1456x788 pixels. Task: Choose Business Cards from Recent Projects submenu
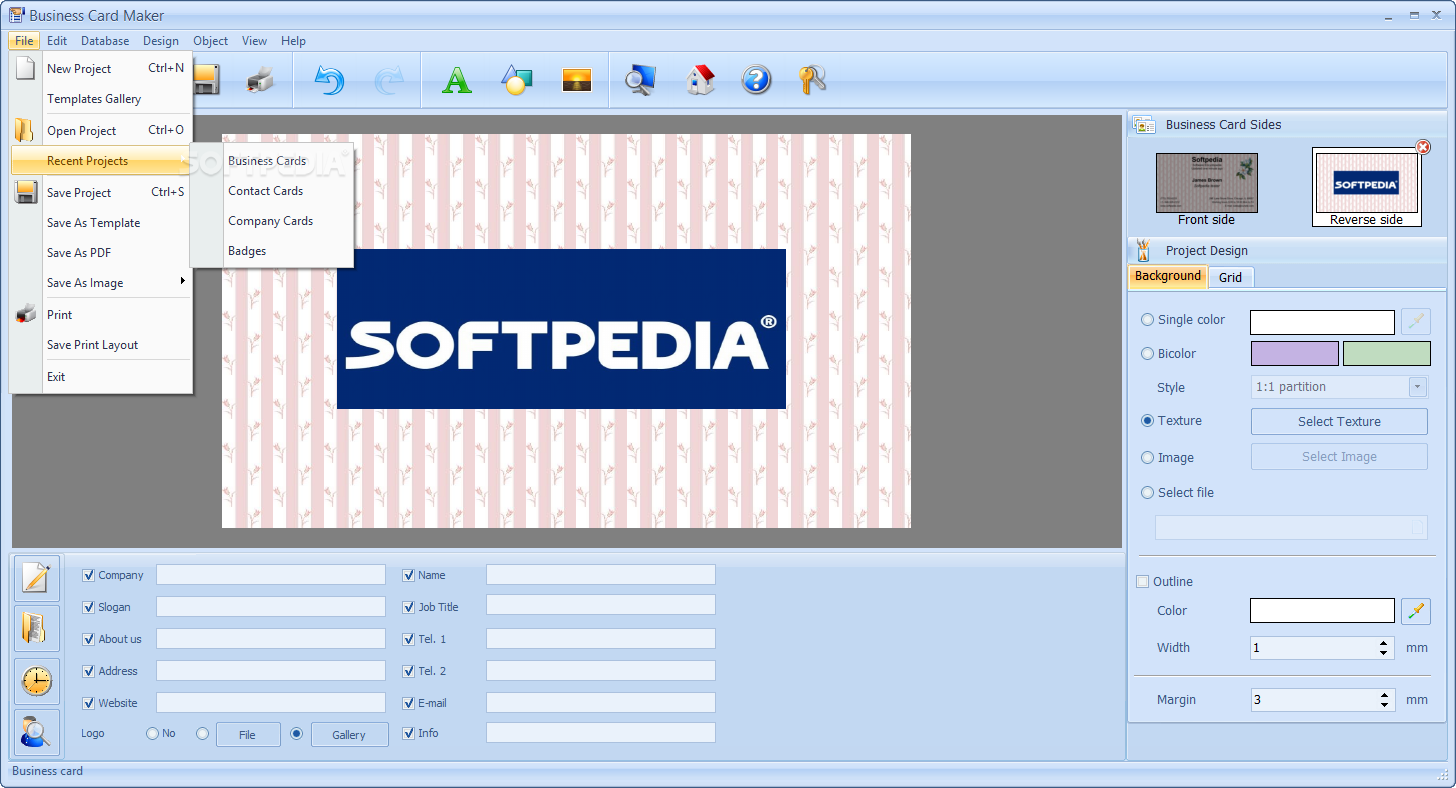tap(267, 161)
